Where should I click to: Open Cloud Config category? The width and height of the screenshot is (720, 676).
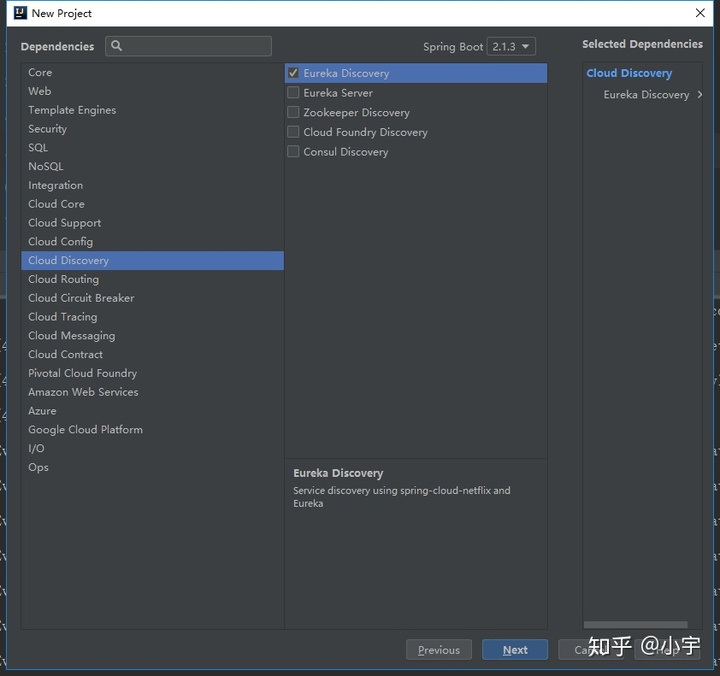152,242
